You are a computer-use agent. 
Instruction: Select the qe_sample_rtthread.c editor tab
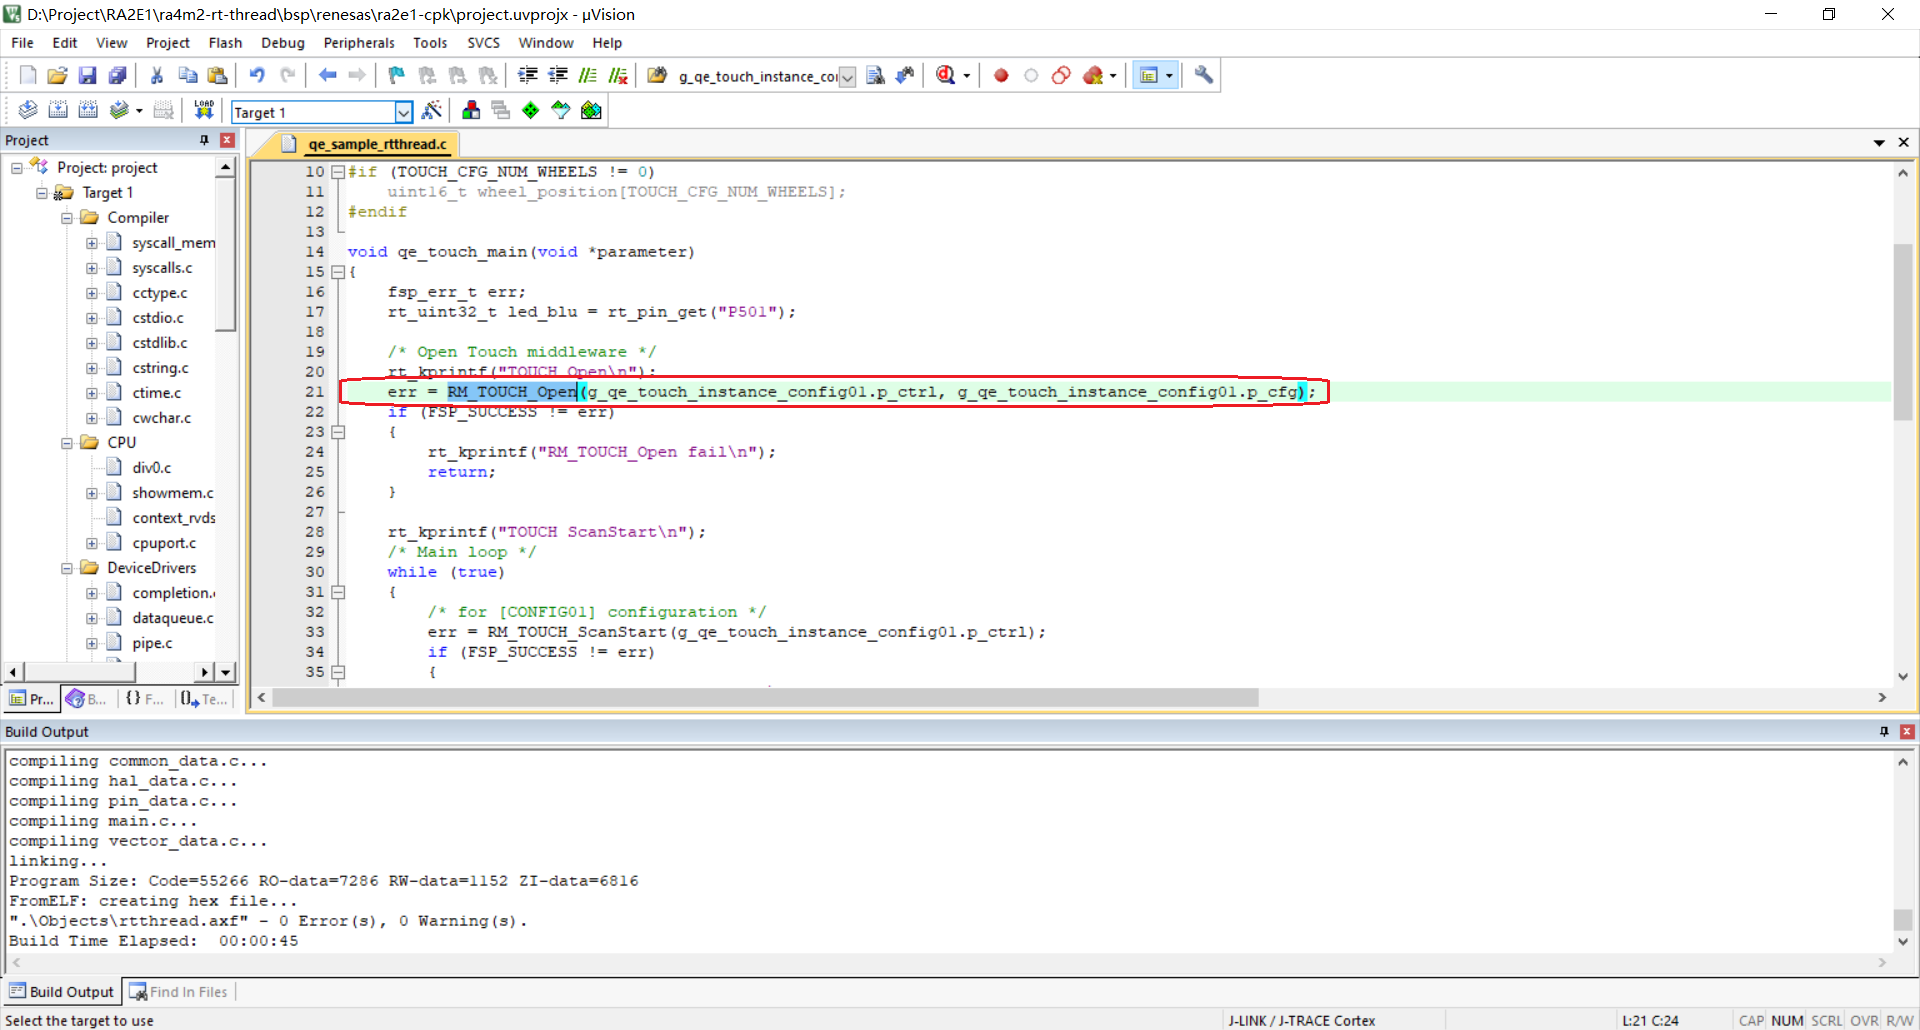[376, 144]
